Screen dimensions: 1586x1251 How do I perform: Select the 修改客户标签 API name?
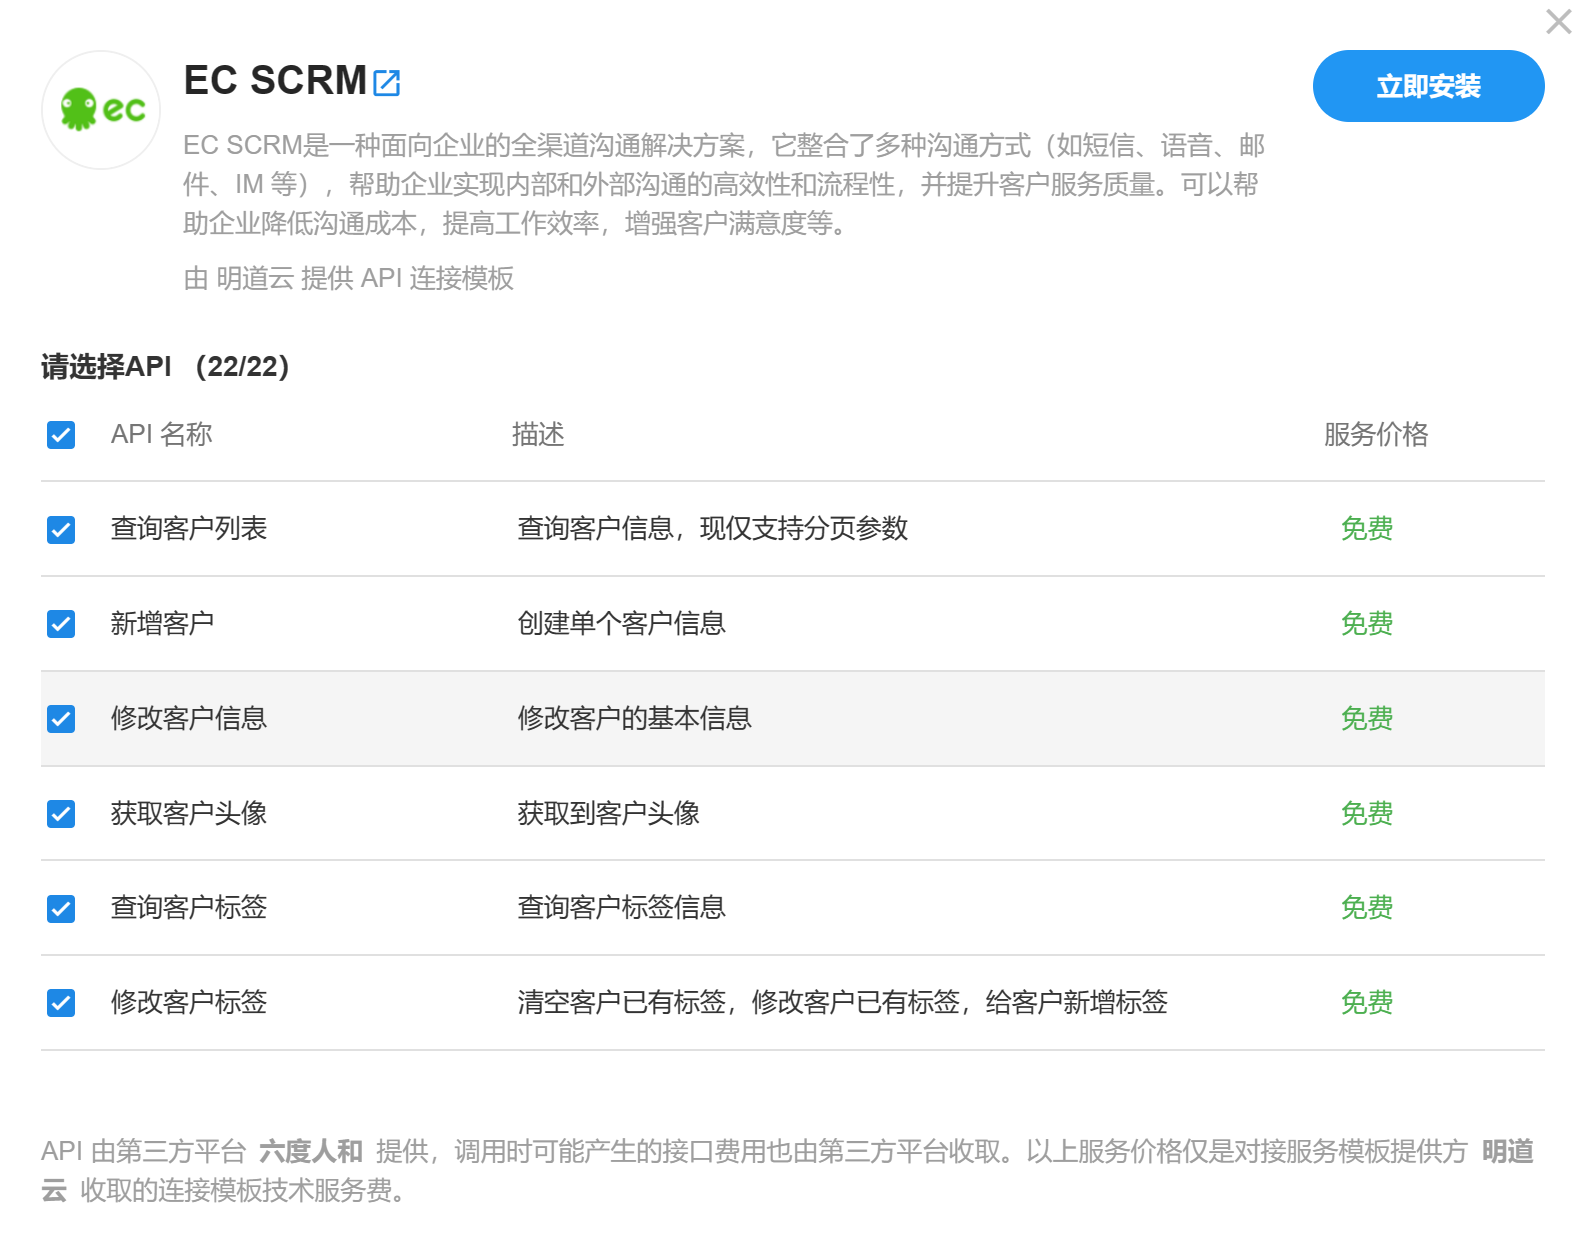click(x=189, y=1002)
